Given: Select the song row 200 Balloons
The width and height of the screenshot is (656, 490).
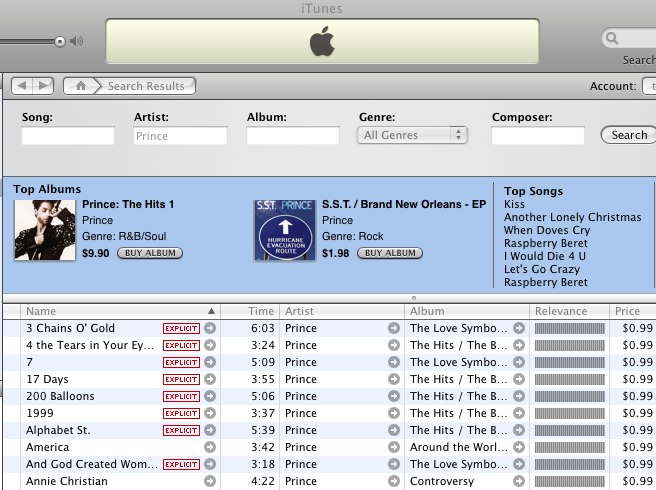Looking at the screenshot, I should pyautogui.click(x=329, y=396).
